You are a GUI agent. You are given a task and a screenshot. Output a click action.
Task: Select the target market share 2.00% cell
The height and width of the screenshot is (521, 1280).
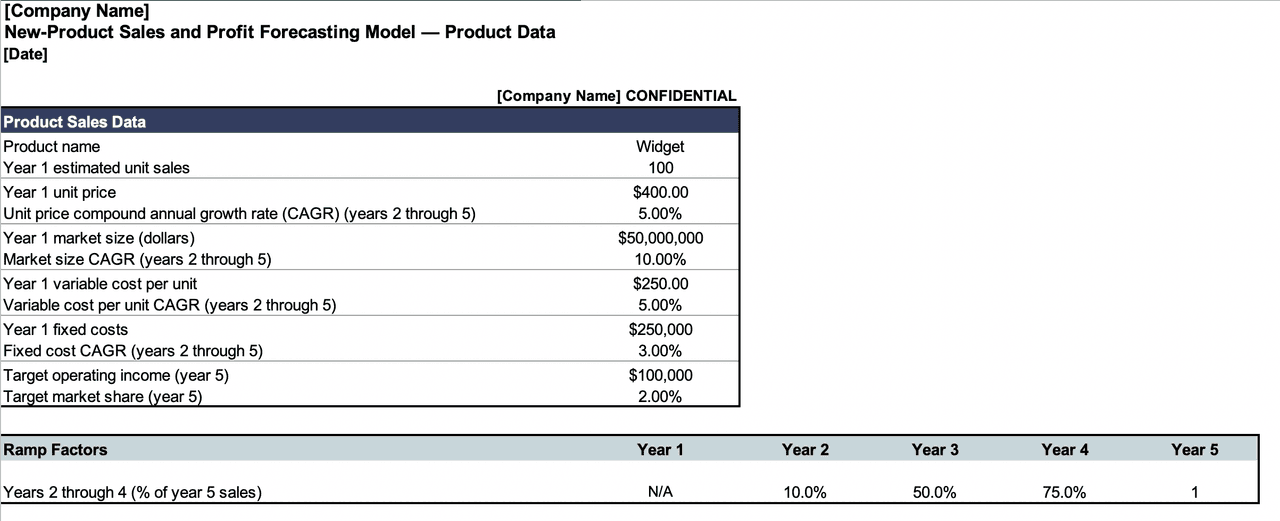(660, 397)
